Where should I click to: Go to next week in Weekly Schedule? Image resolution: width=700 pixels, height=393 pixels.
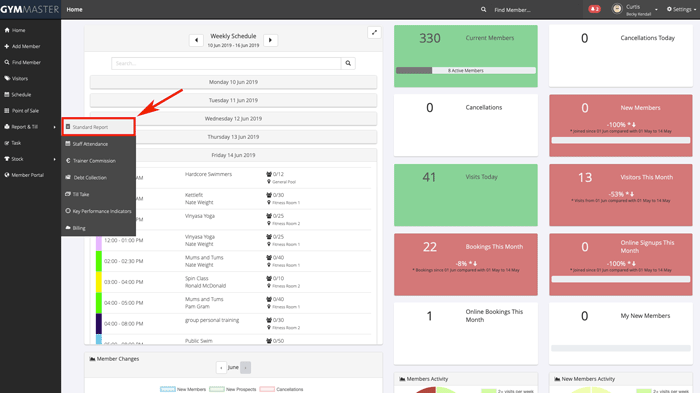(270, 40)
